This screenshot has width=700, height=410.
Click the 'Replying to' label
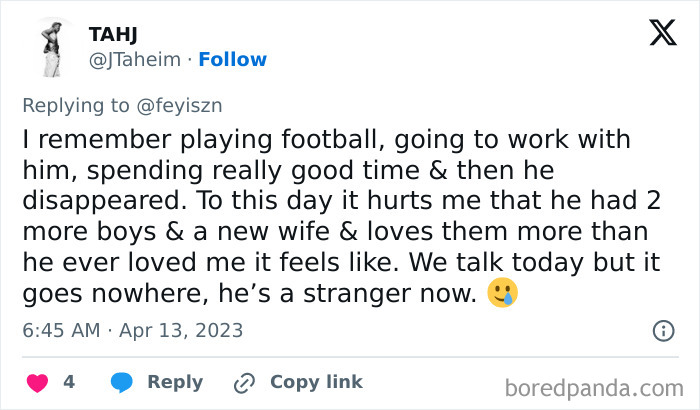76,103
